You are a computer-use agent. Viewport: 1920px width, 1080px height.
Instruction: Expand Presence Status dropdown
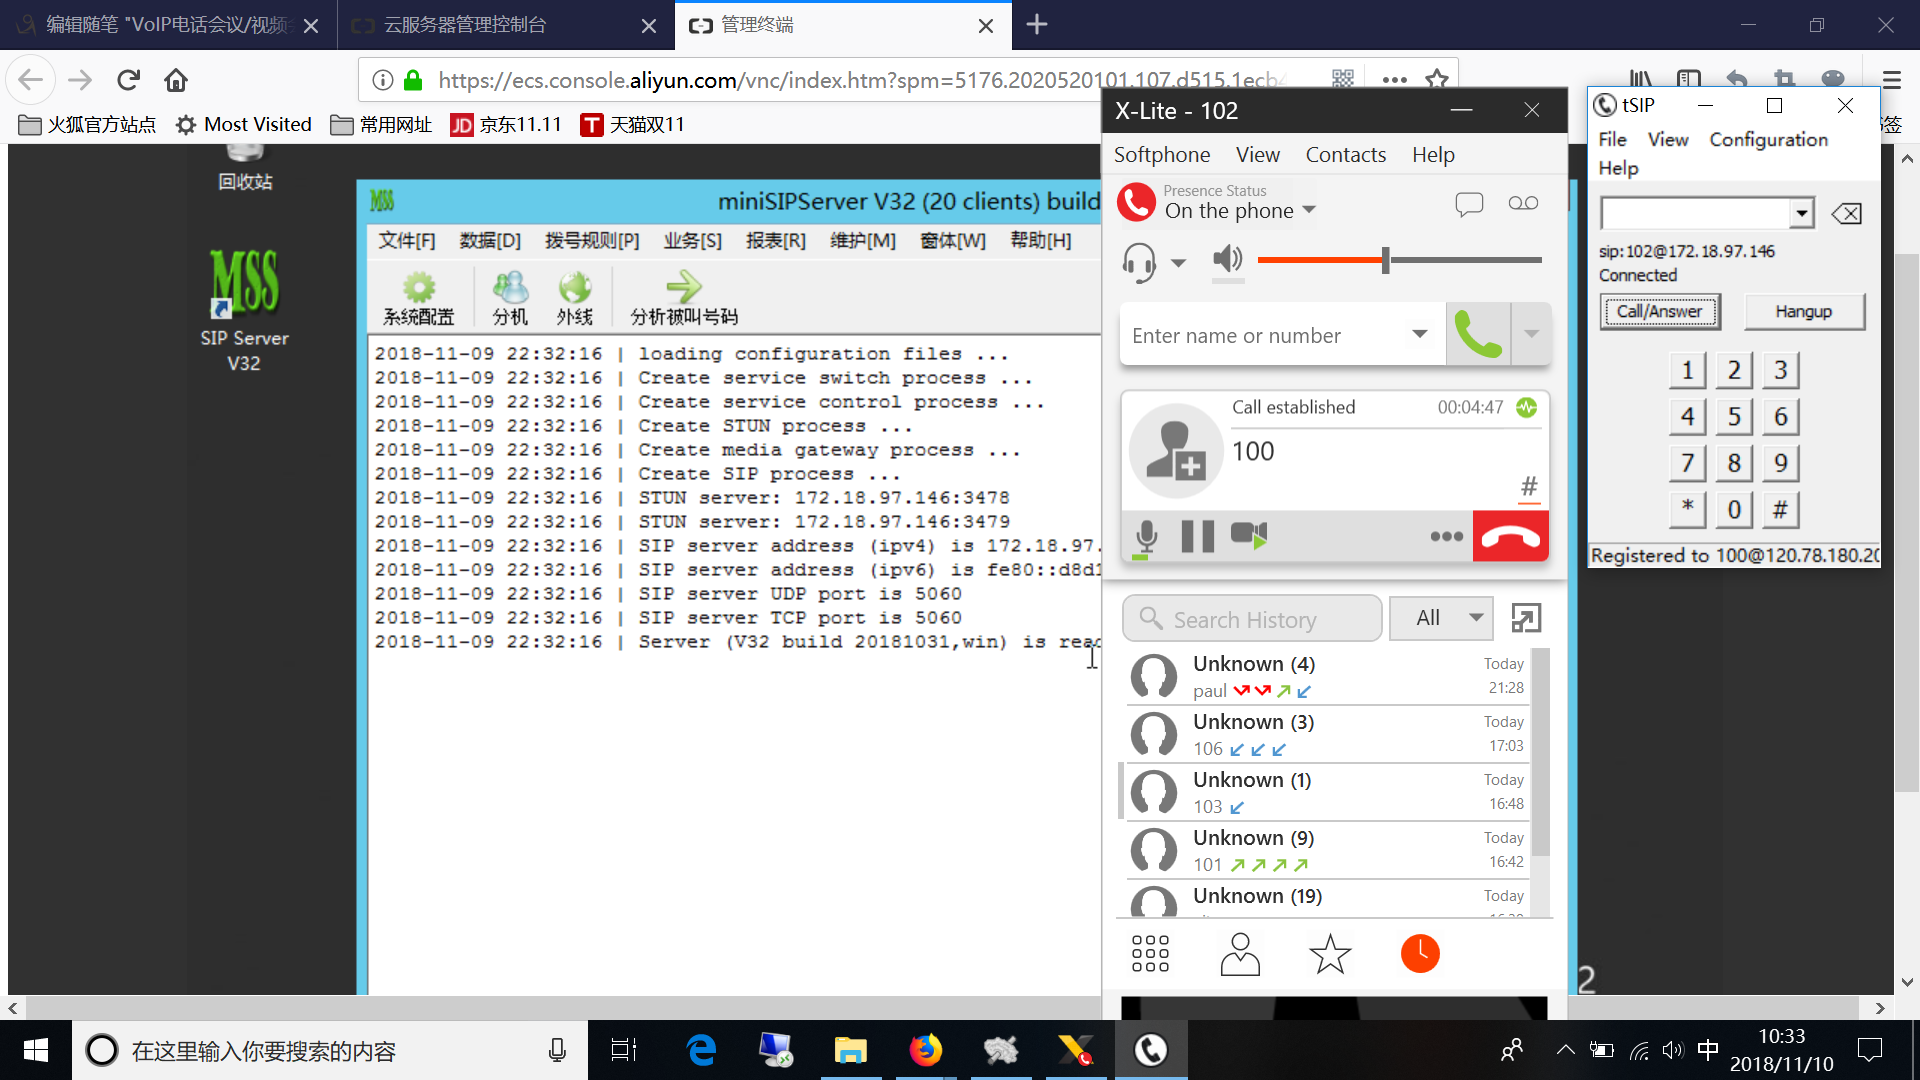point(1310,210)
